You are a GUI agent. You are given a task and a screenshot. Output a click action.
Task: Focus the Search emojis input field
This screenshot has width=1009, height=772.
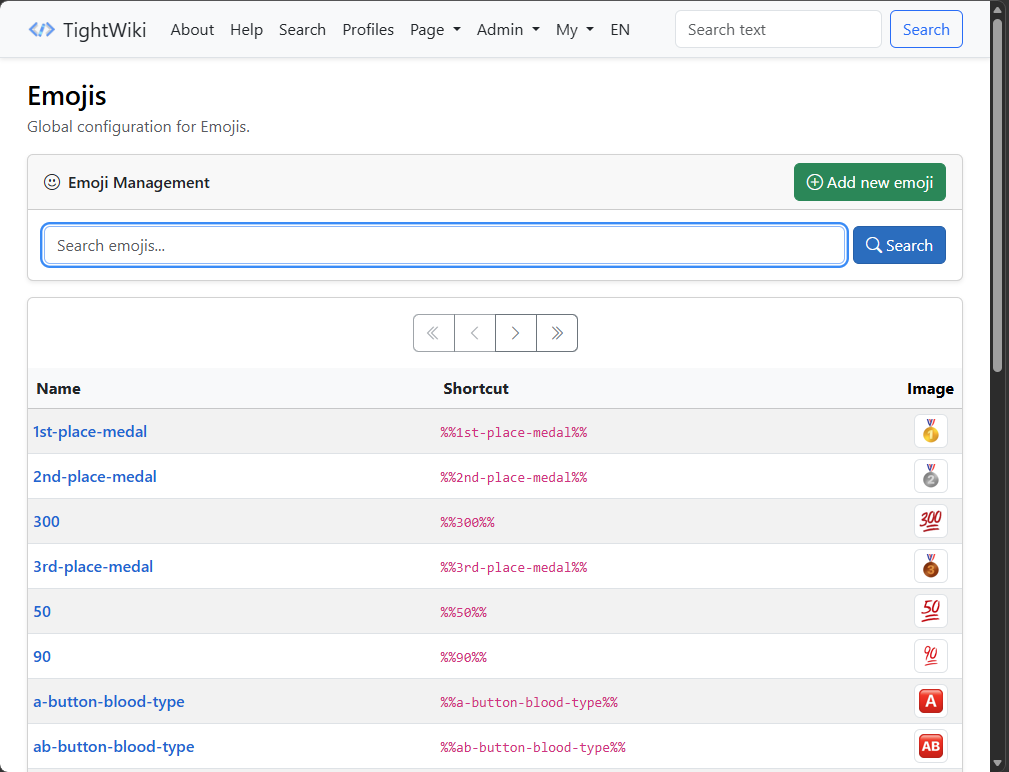[444, 245]
